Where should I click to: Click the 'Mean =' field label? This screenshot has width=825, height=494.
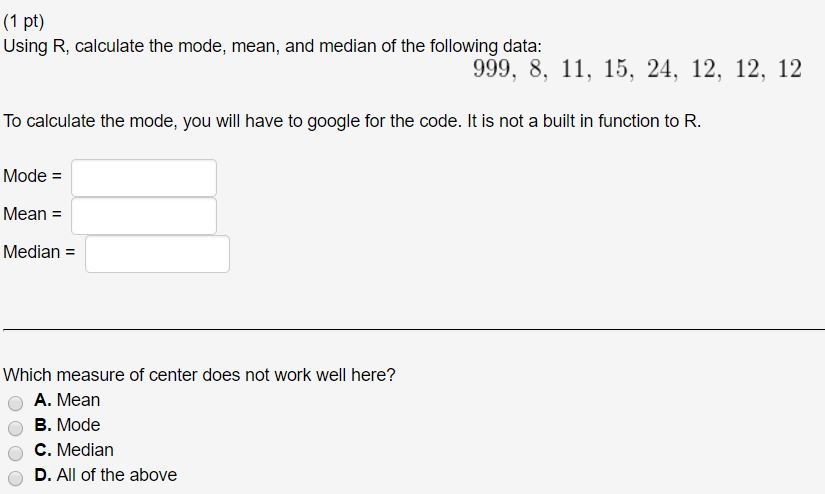[x=33, y=214]
